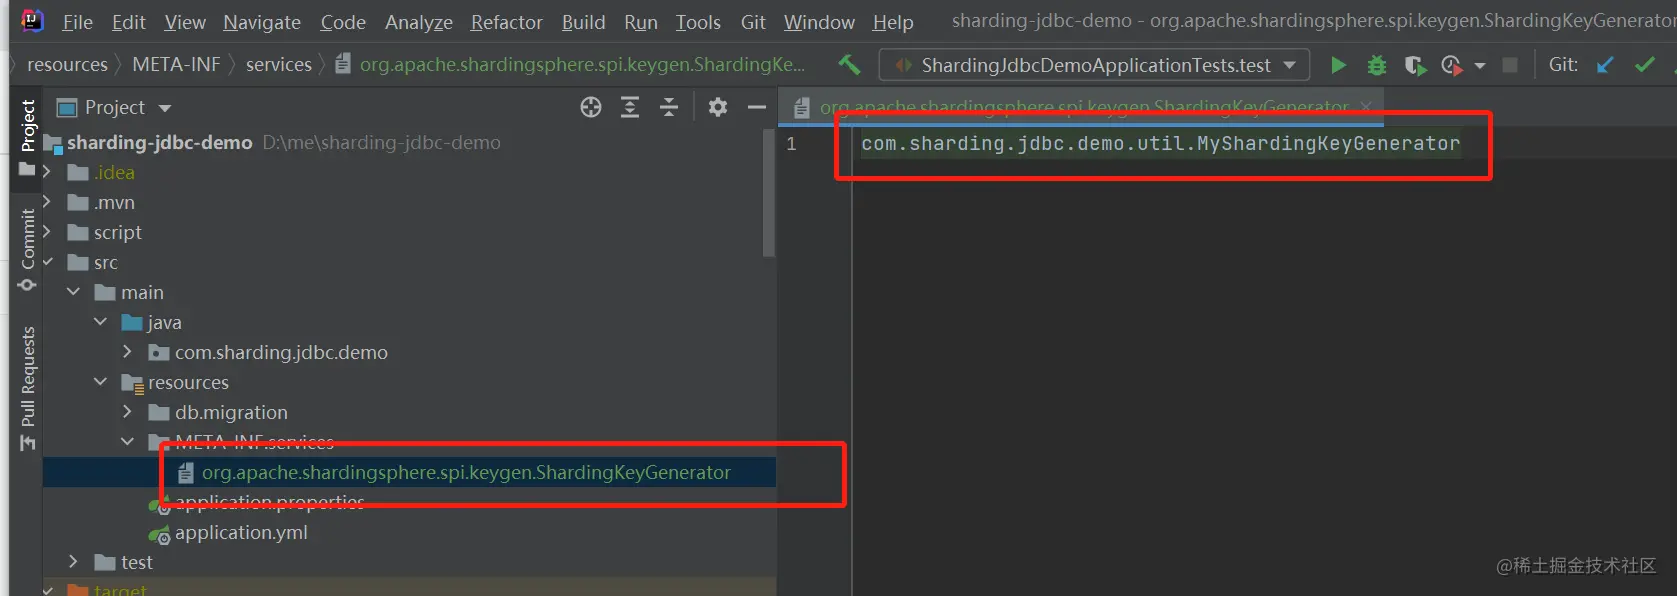Screen dimensions: 1677x596
Task: Open profiler options dropdown arrow
Action: point(1480,66)
